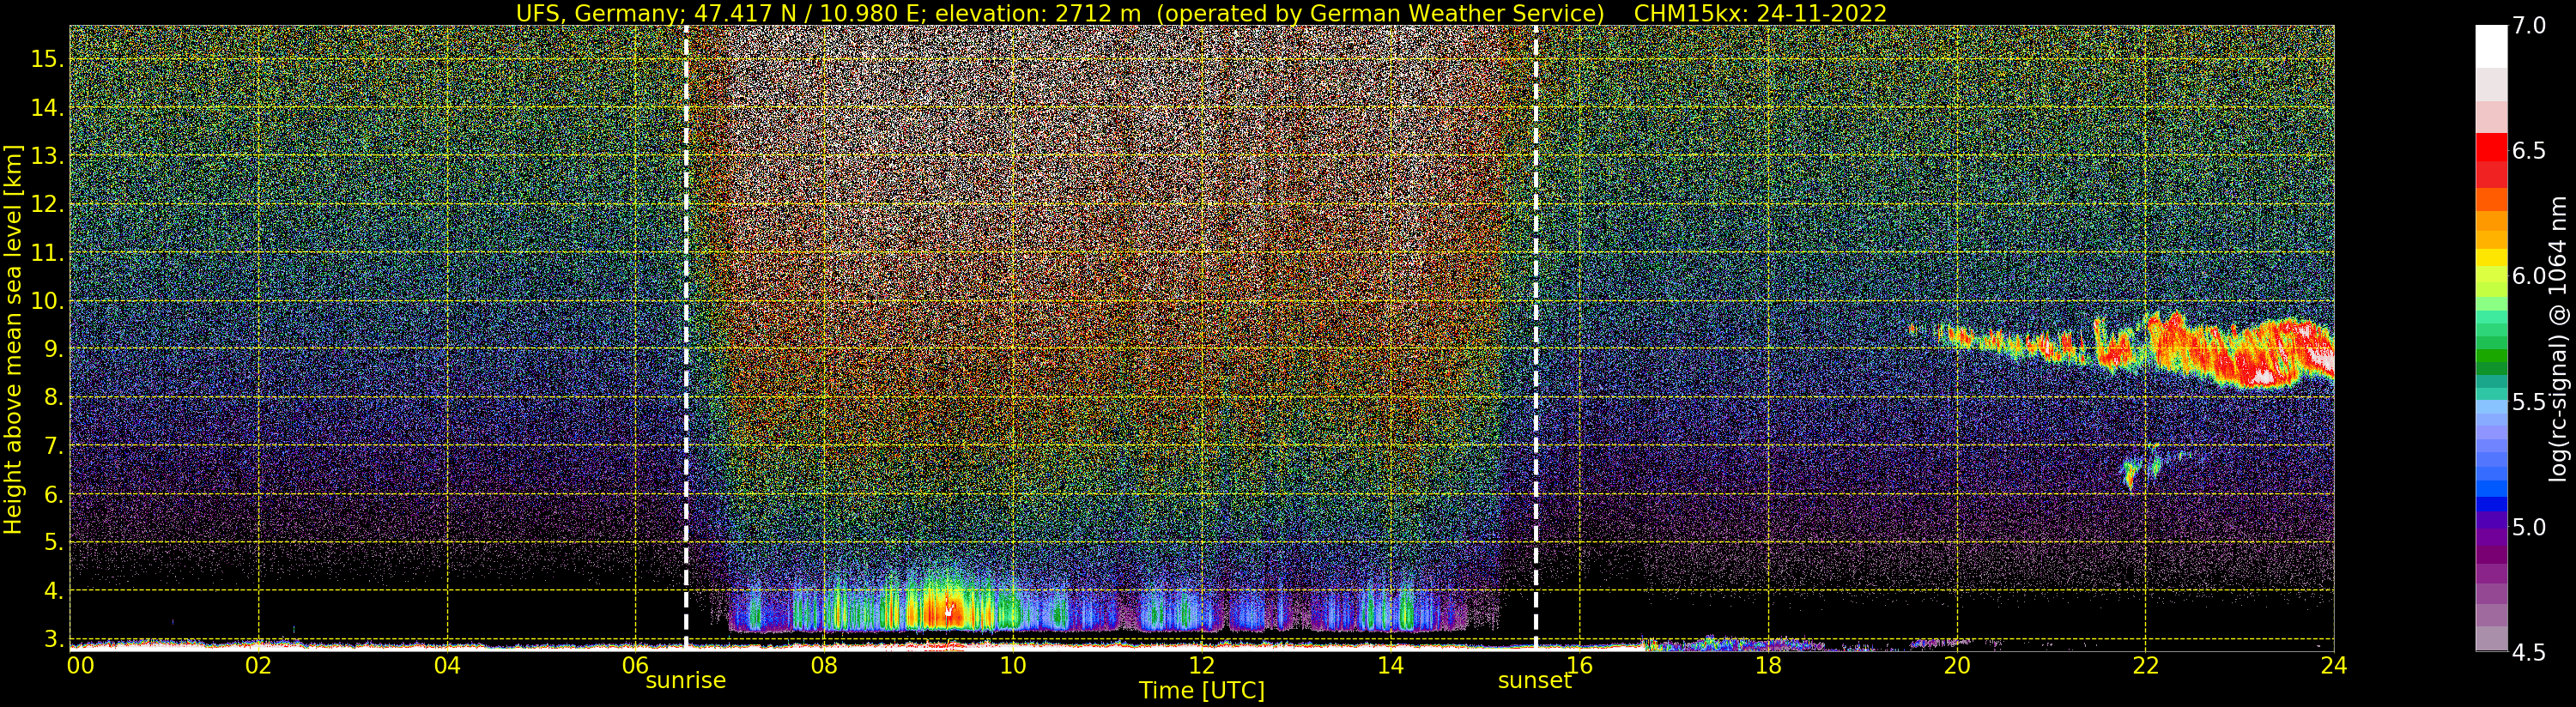Click the '10.' height axis tick label
The image size is (2576, 707).
[x=47, y=301]
